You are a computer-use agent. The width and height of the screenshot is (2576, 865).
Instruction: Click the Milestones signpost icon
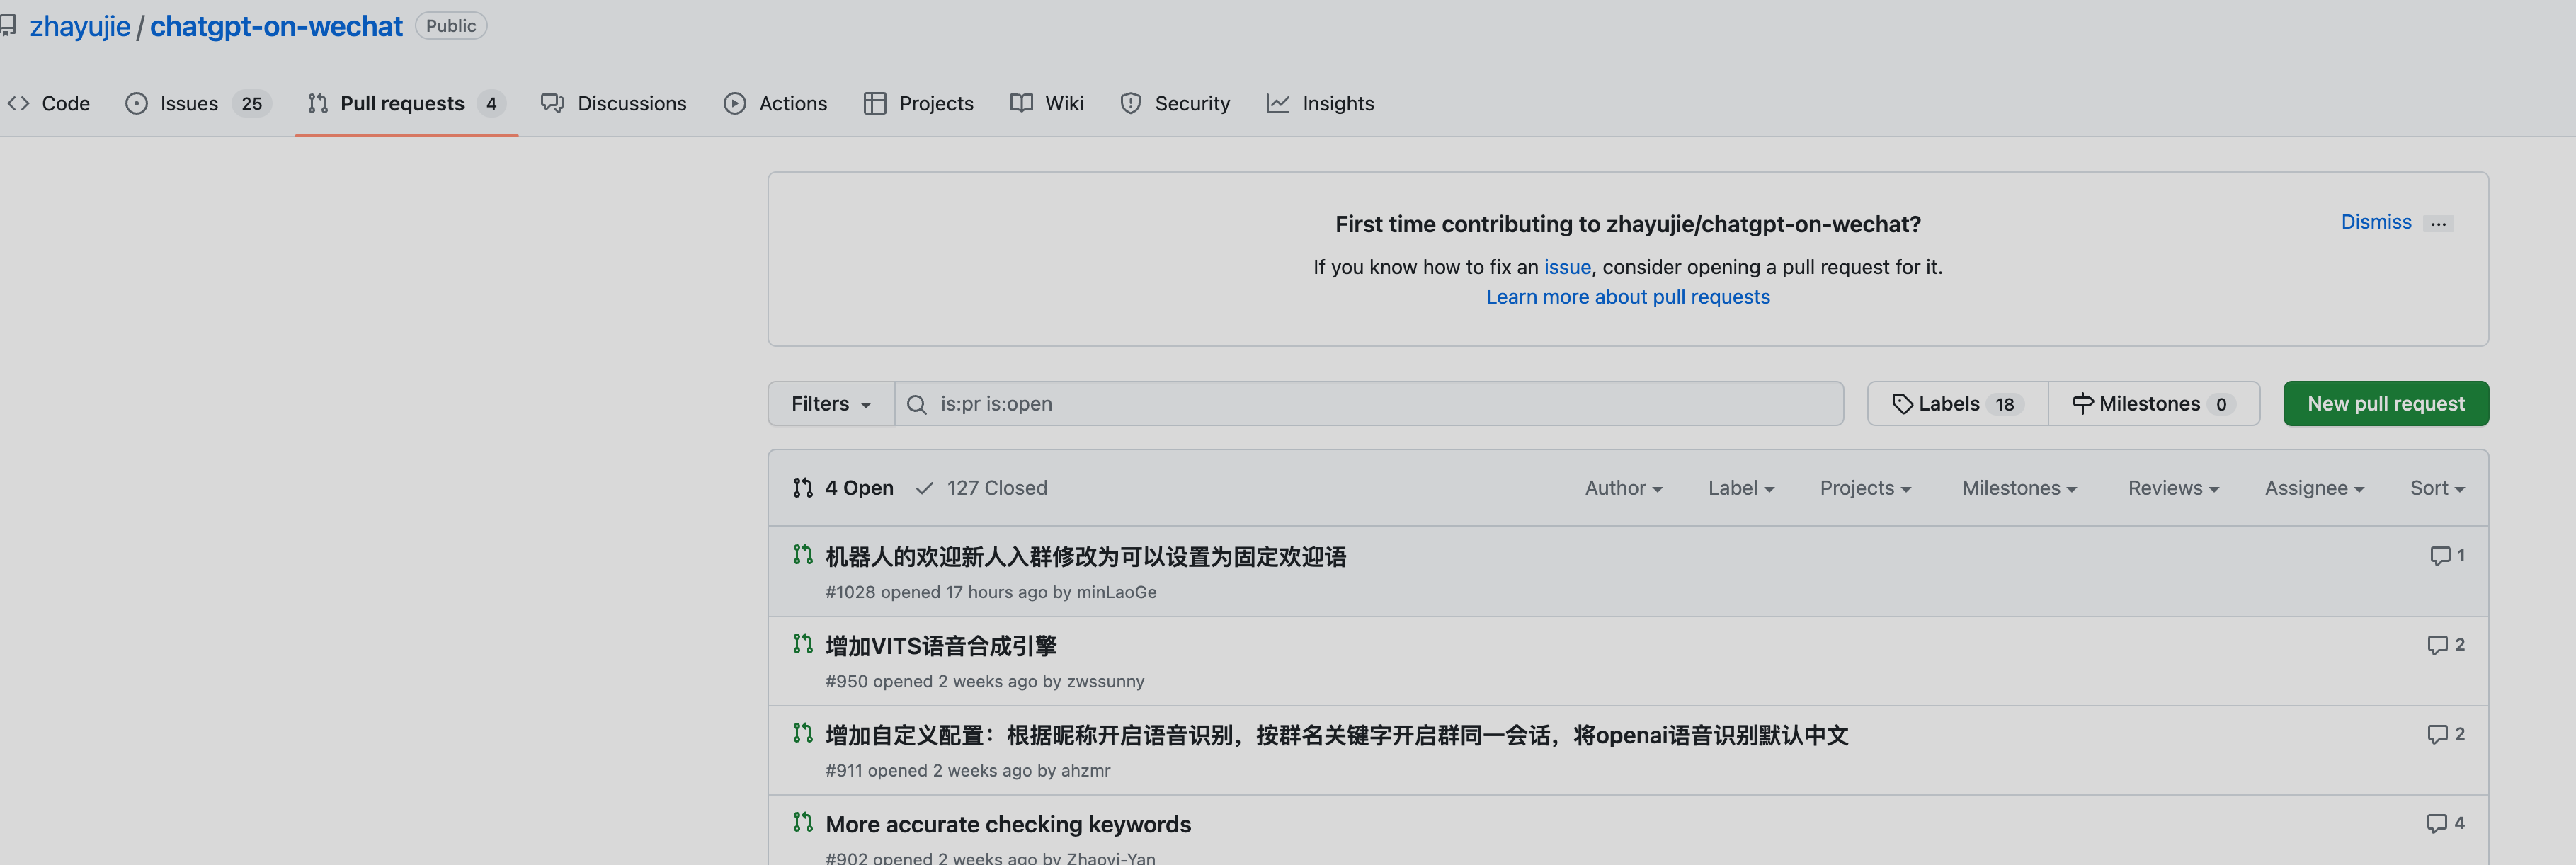pyautogui.click(x=2083, y=403)
